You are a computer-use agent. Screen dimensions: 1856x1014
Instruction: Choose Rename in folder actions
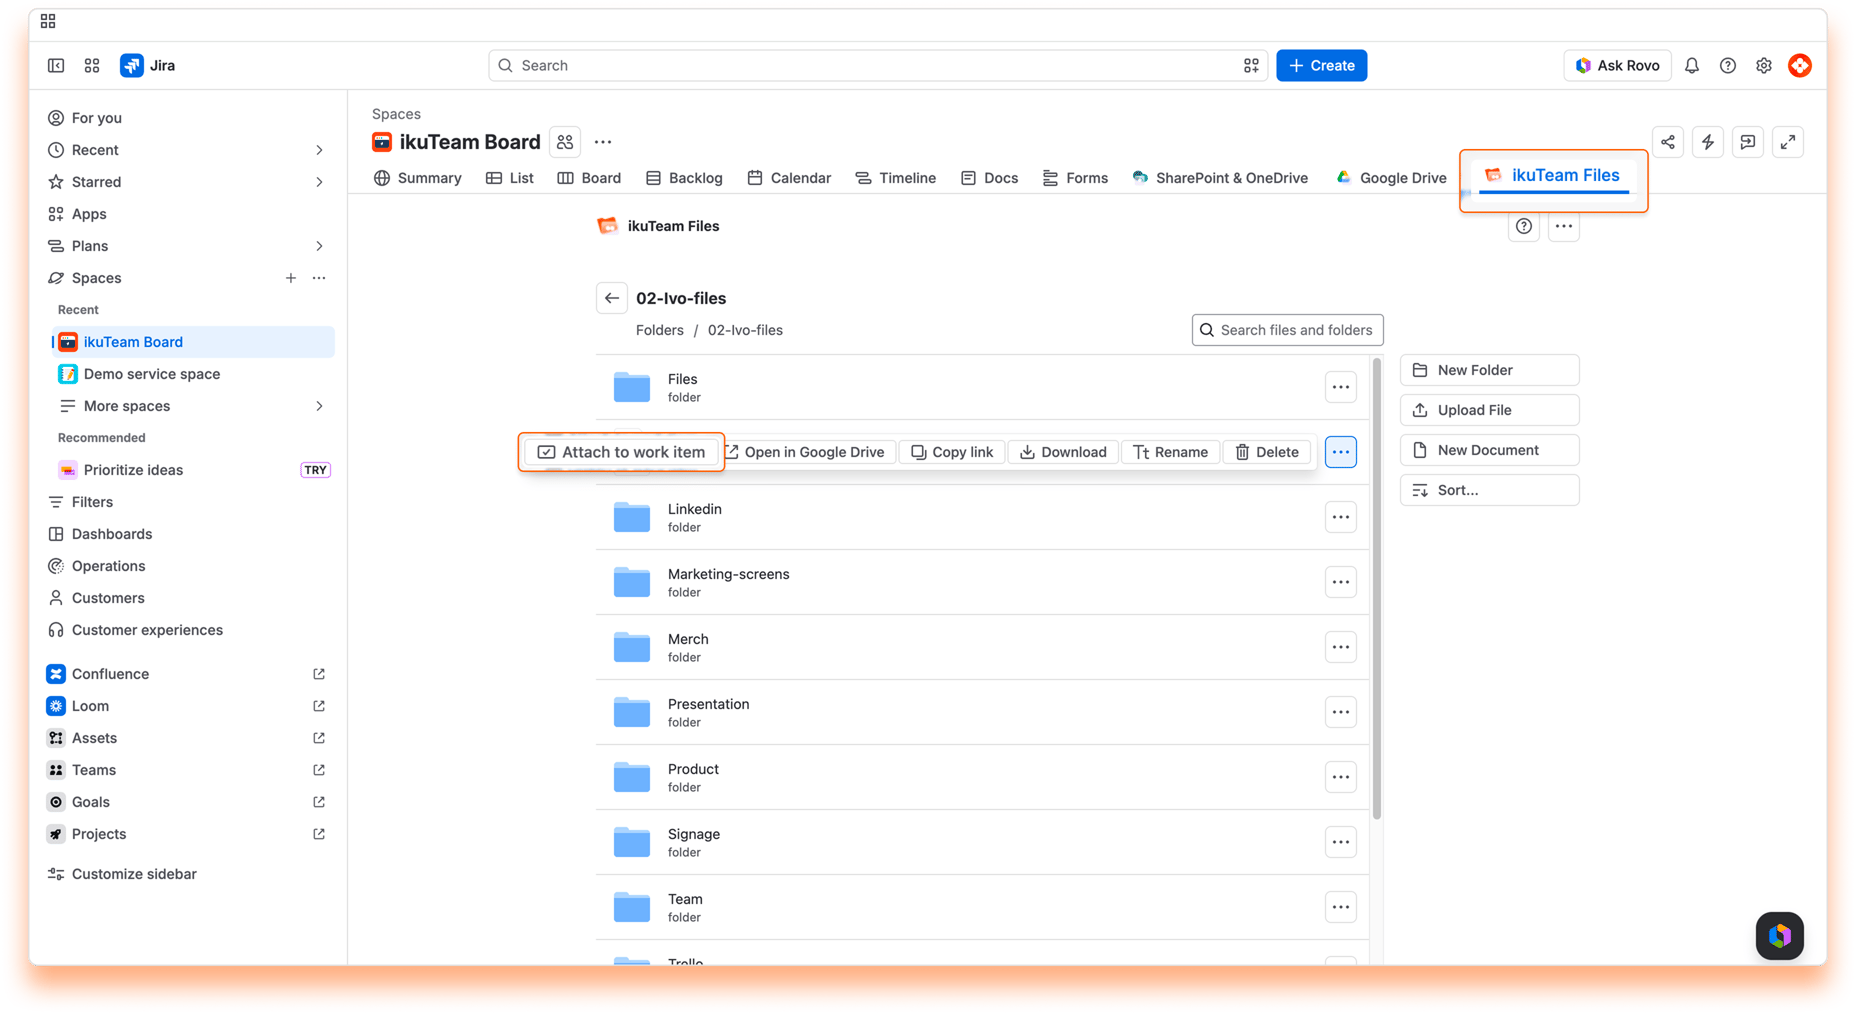(x=1171, y=452)
